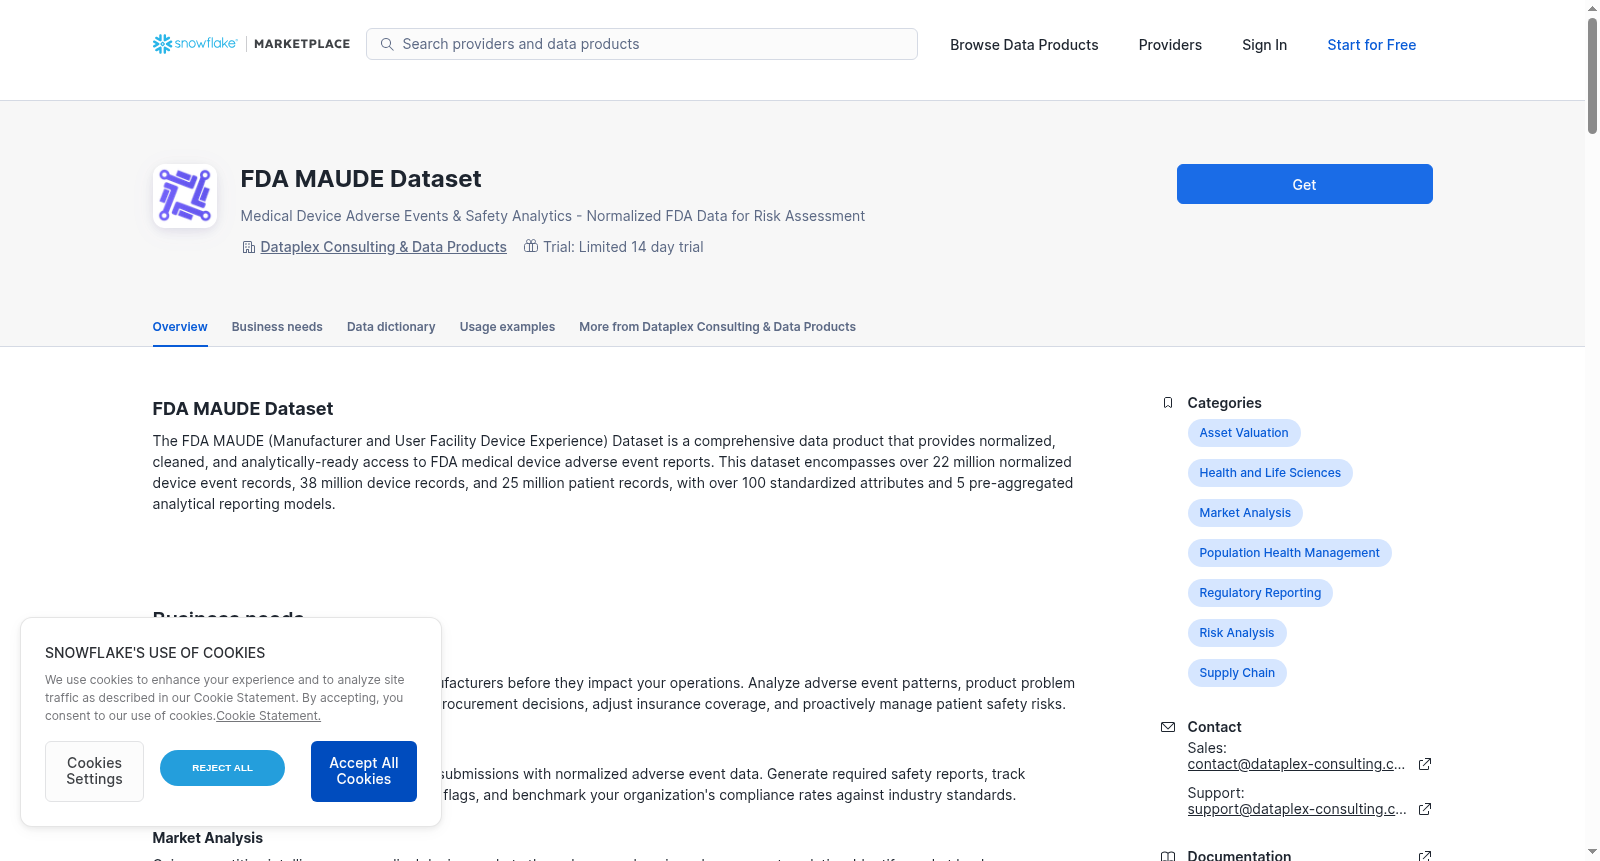This screenshot has height=861, width=1600.
Task: Click the "FDA MAUDE Dataset" page title
Action: [x=361, y=179]
